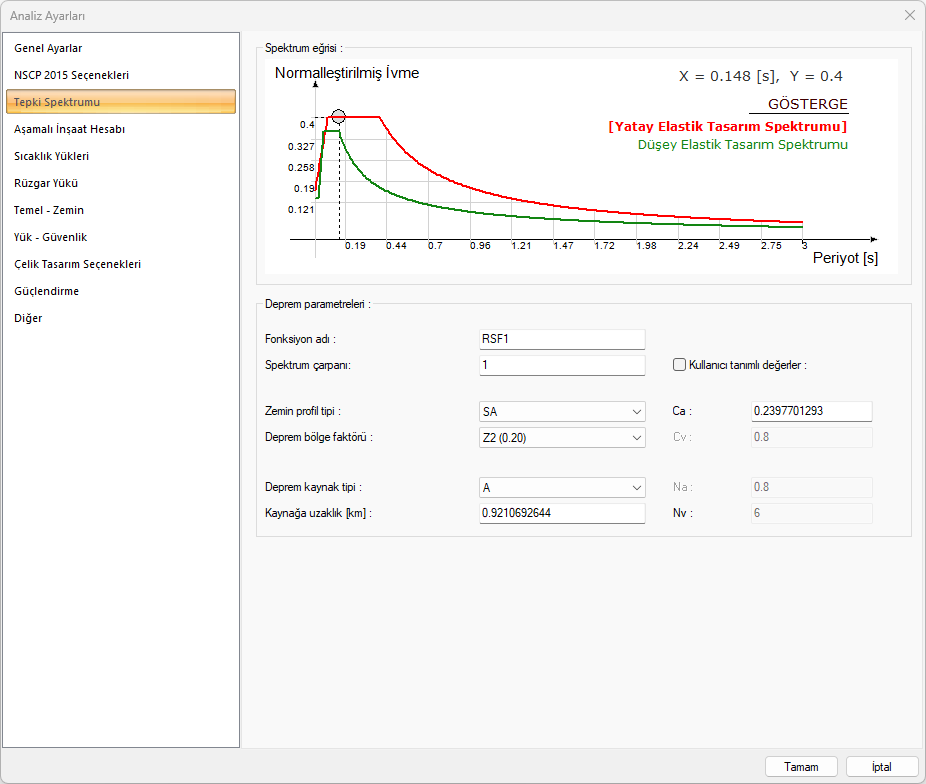Expand Deprem kaynak tipi dropdown
This screenshot has width=926, height=784.
(x=562, y=488)
